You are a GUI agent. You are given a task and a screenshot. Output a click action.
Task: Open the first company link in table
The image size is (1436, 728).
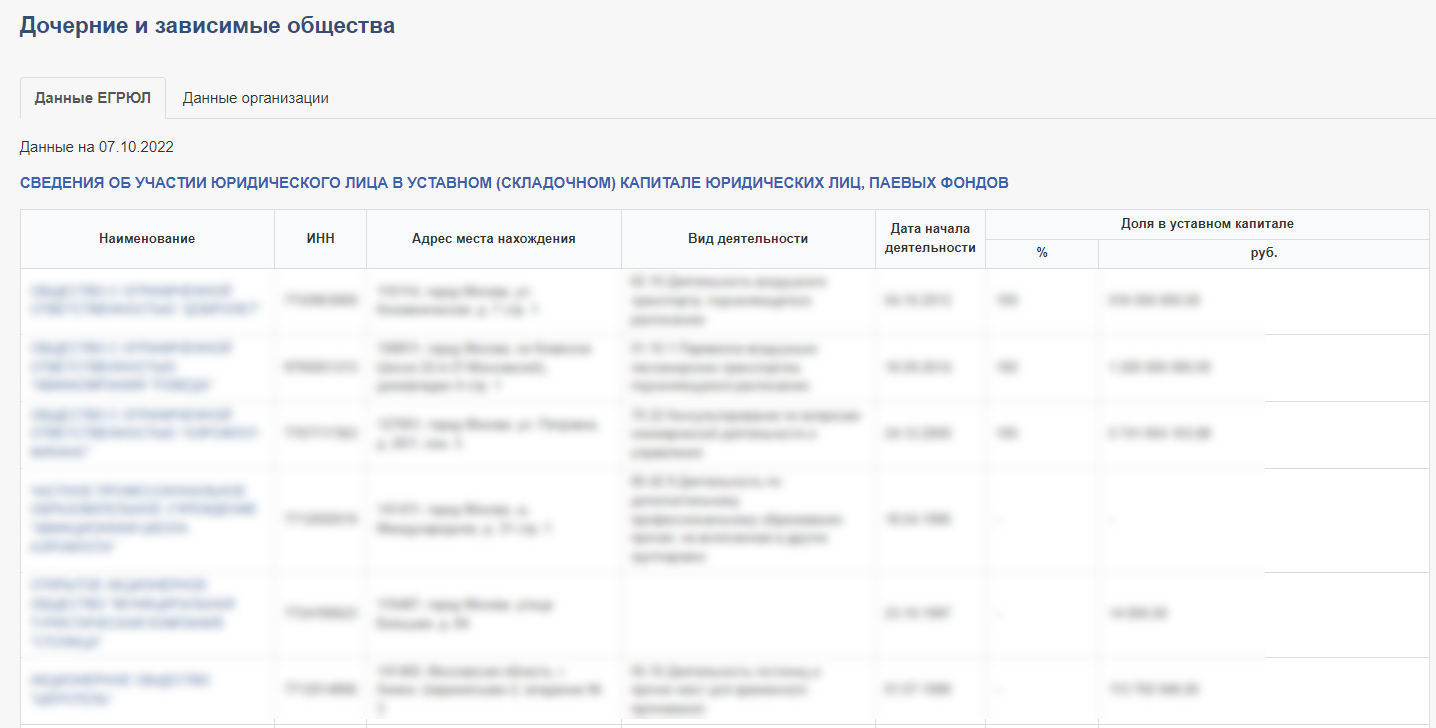[x=144, y=300]
